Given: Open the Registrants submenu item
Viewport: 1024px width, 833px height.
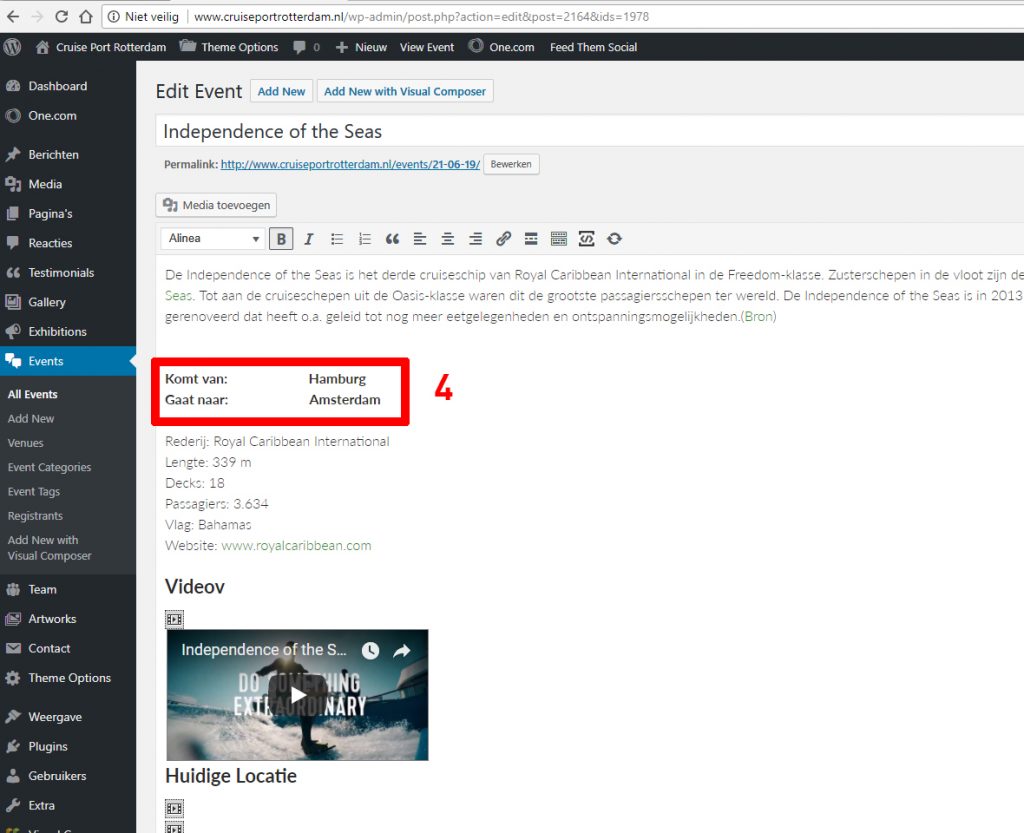Looking at the screenshot, I should 35,516.
